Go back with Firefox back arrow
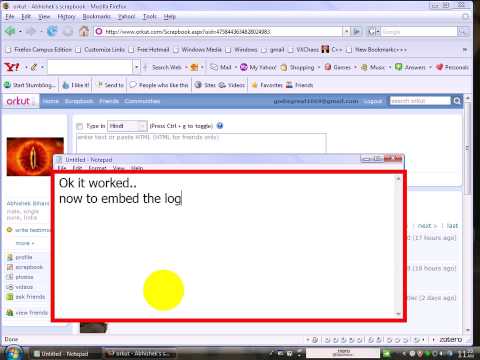The height and width of the screenshot is (360, 480). pyautogui.click(x=10, y=31)
